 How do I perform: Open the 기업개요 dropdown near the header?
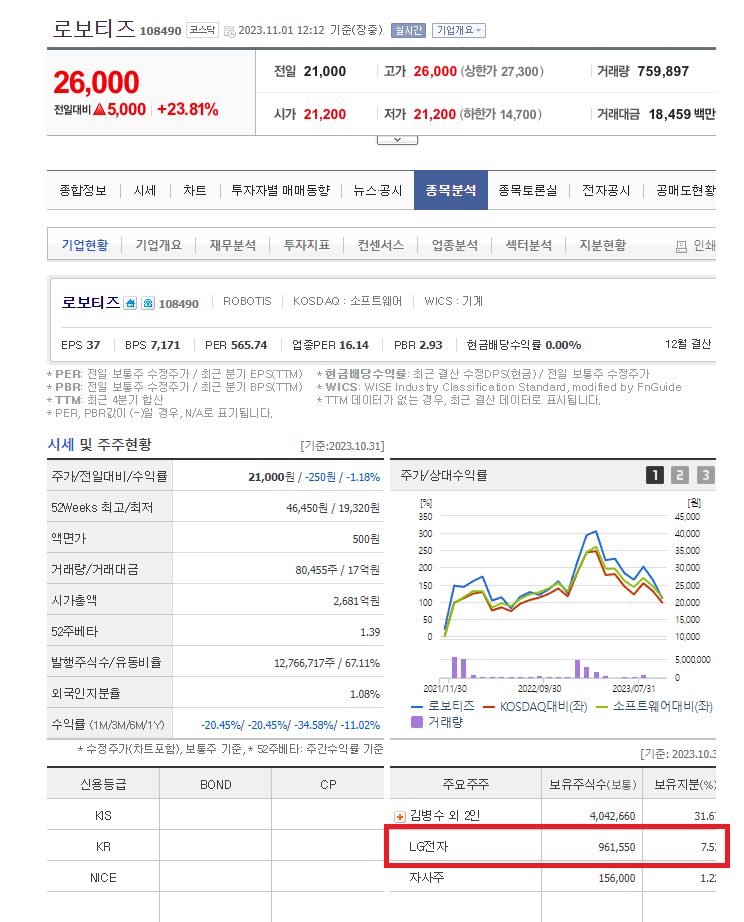(x=459, y=30)
